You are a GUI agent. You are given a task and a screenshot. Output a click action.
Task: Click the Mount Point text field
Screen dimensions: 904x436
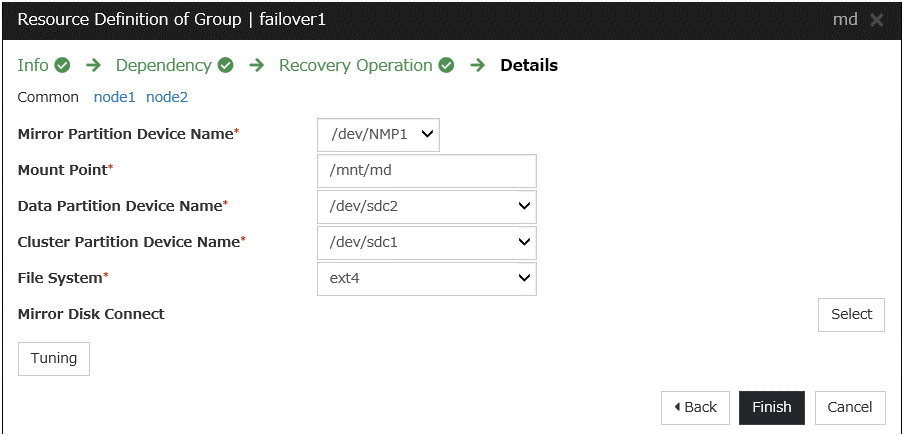coord(426,171)
